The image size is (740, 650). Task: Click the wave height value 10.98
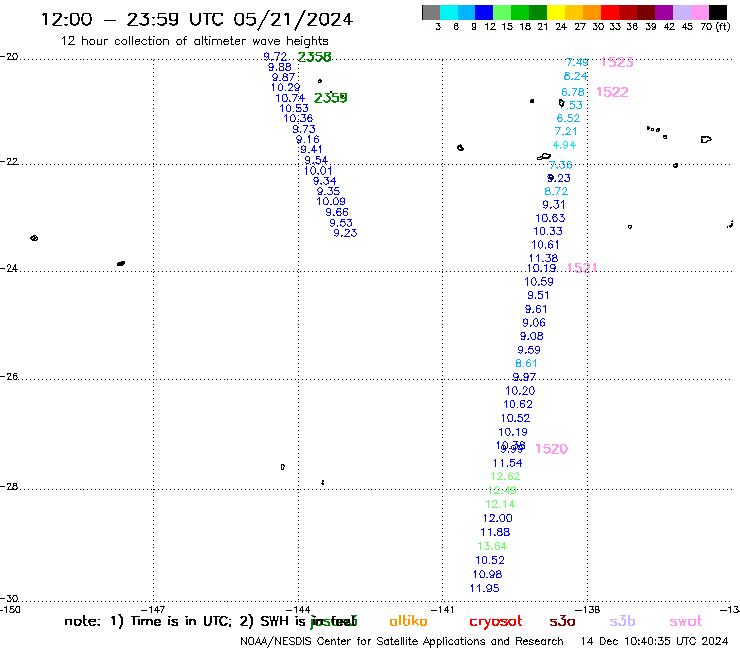(487, 574)
